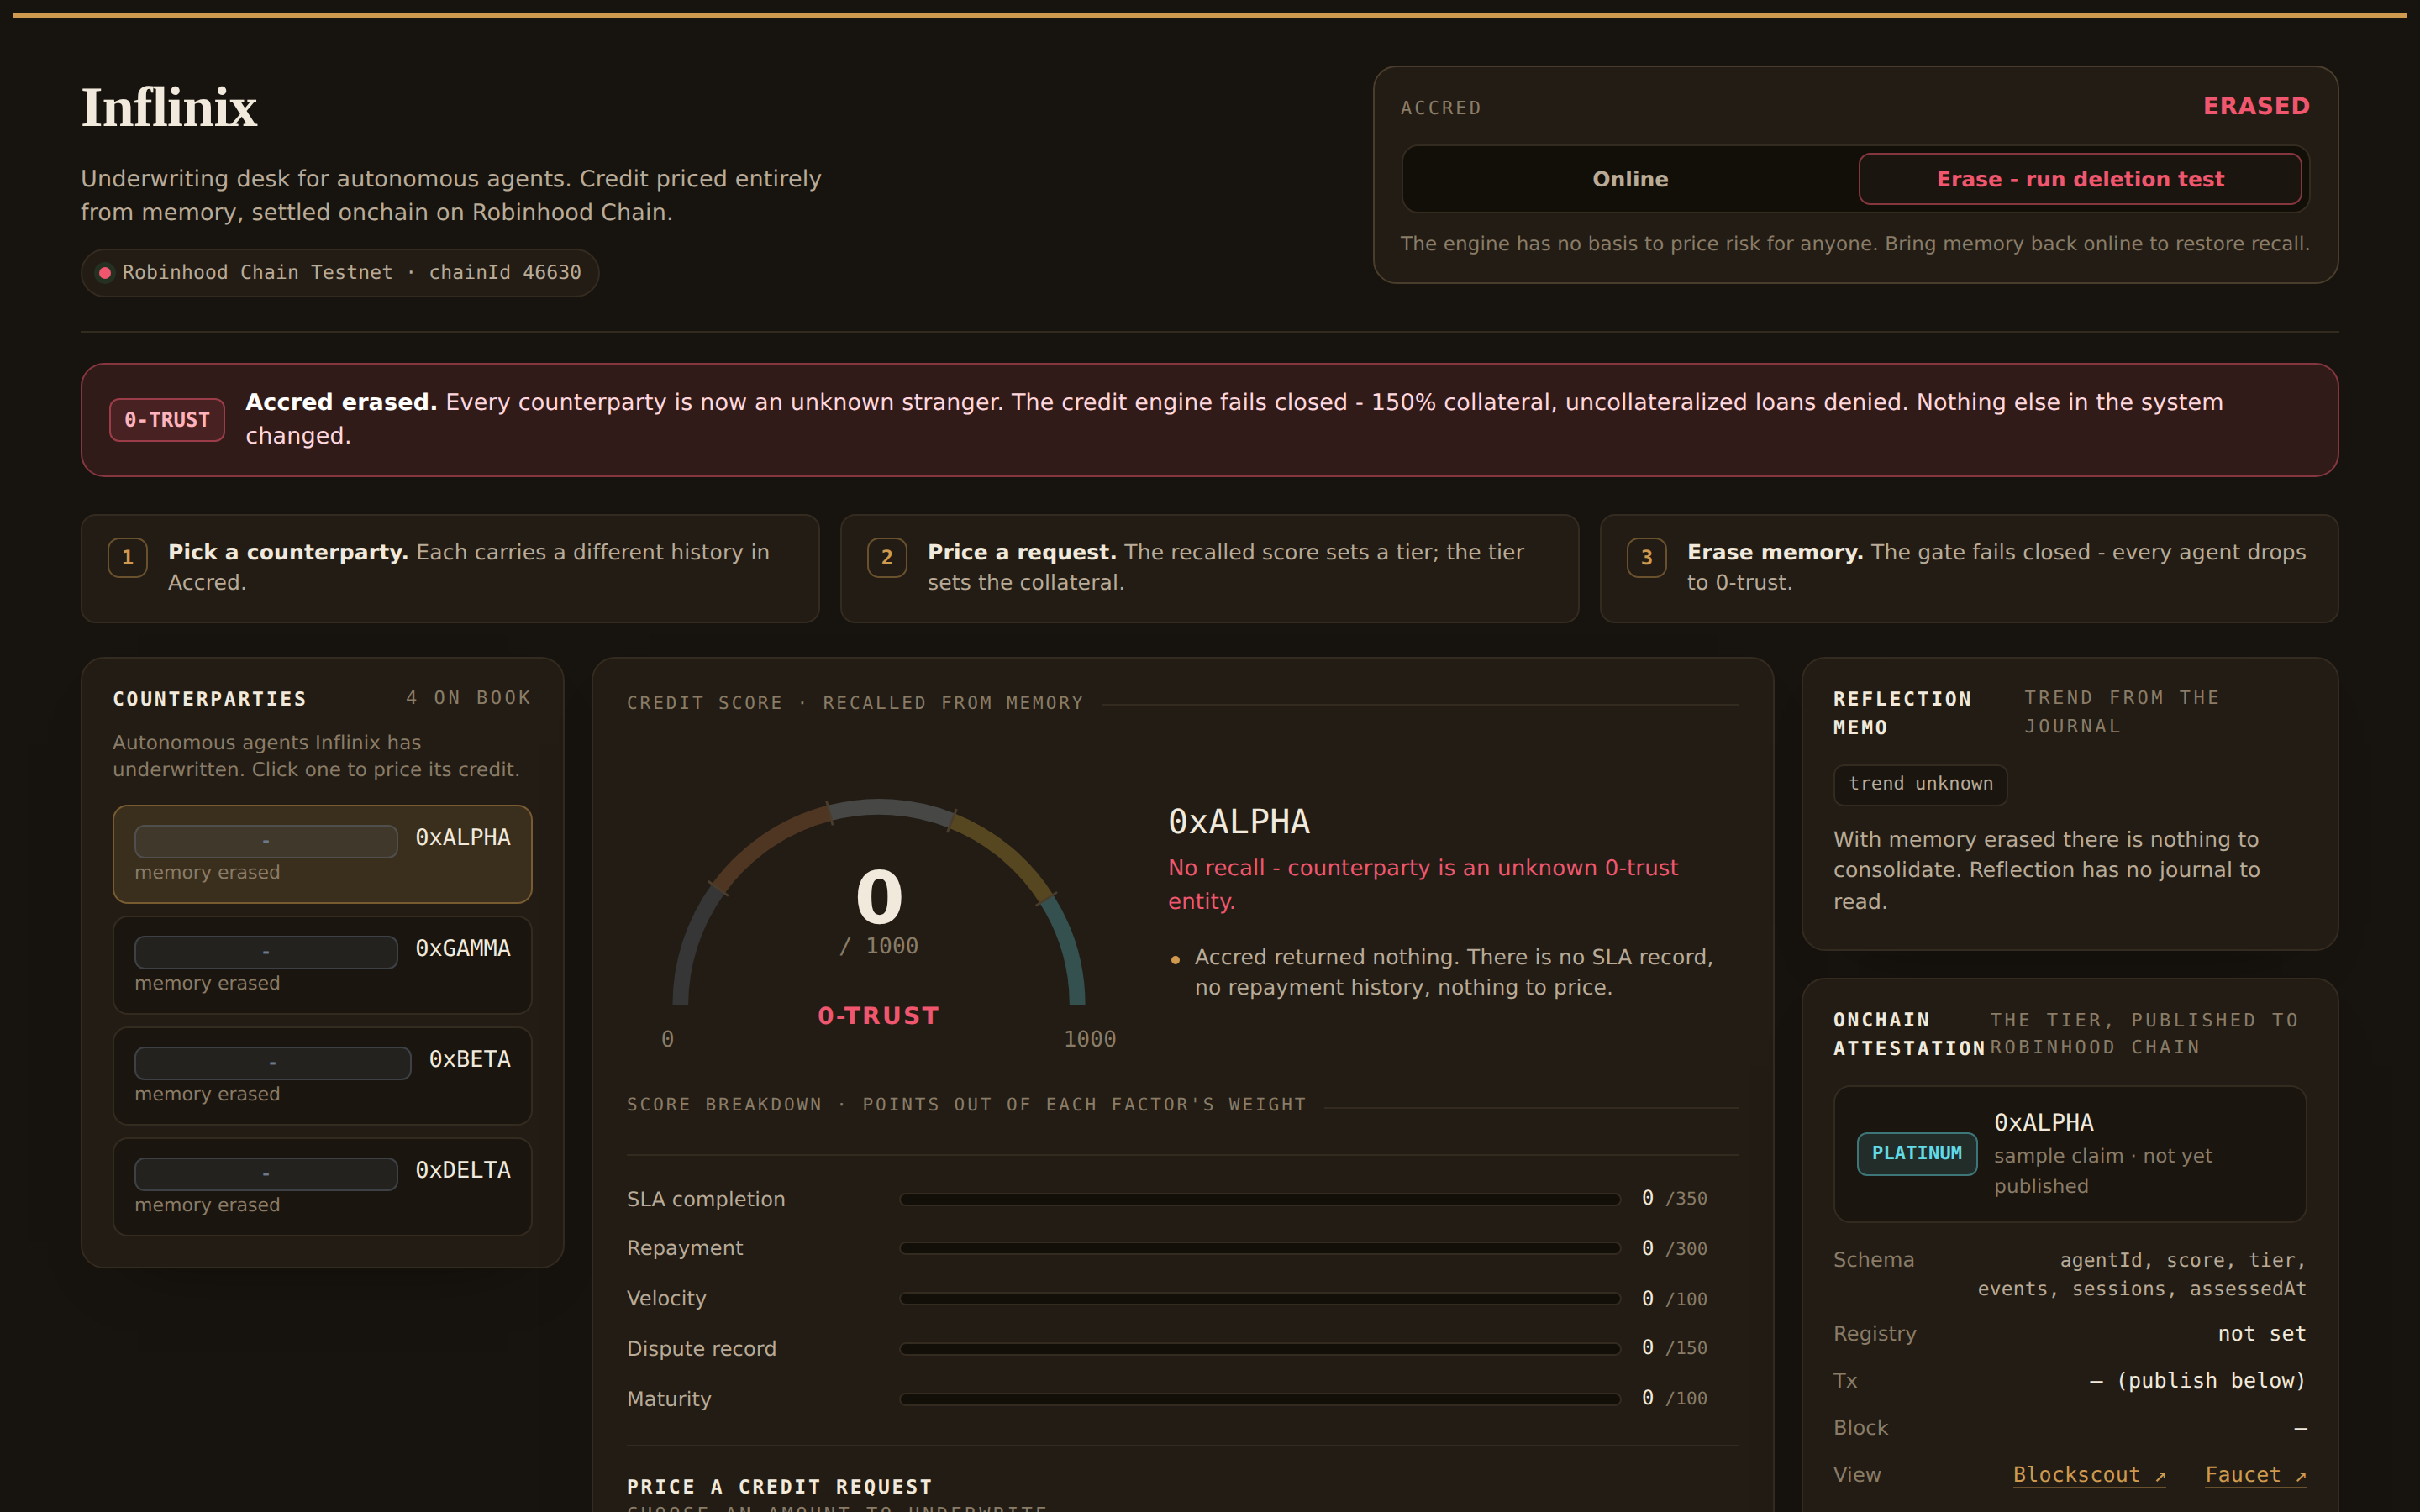The height and width of the screenshot is (1512, 2420).
Task: Click the step 1 number badge
Action: click(x=128, y=557)
